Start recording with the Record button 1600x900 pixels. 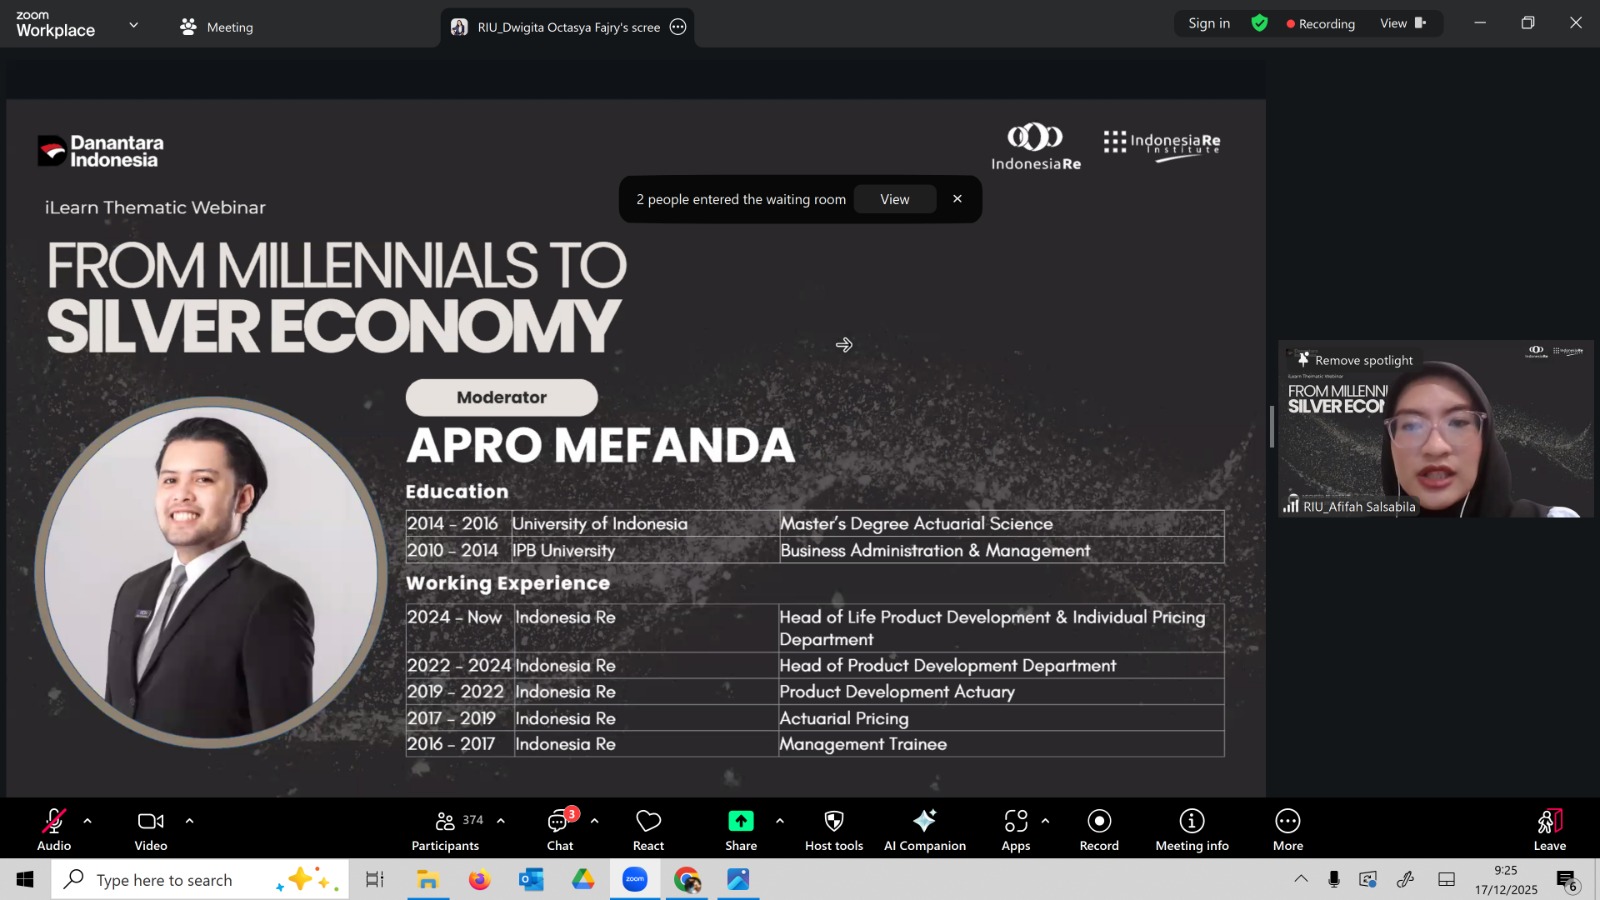coord(1099,829)
